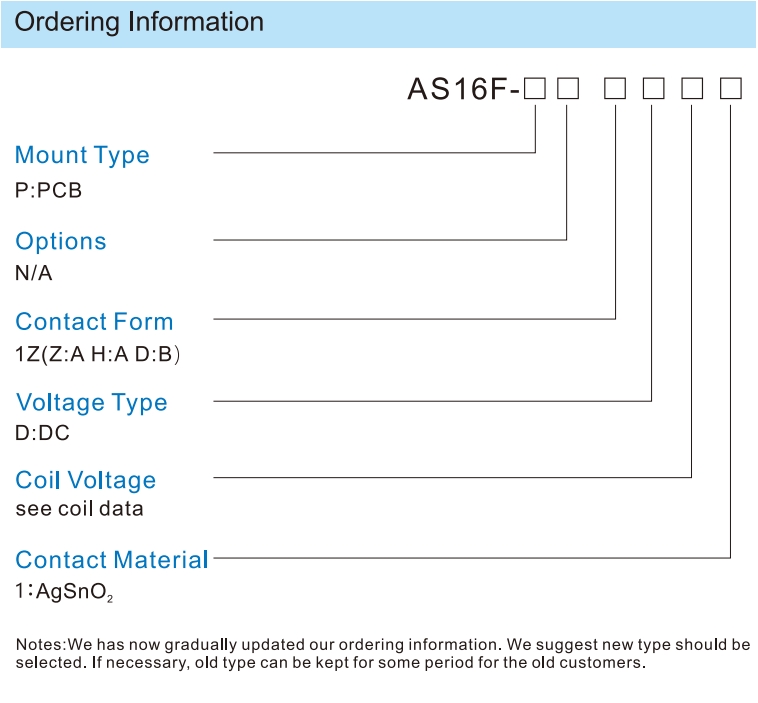Screen dimensions: 758x703
Task: Select the 1:AgSnO2 material text
Action: [x=64, y=592]
